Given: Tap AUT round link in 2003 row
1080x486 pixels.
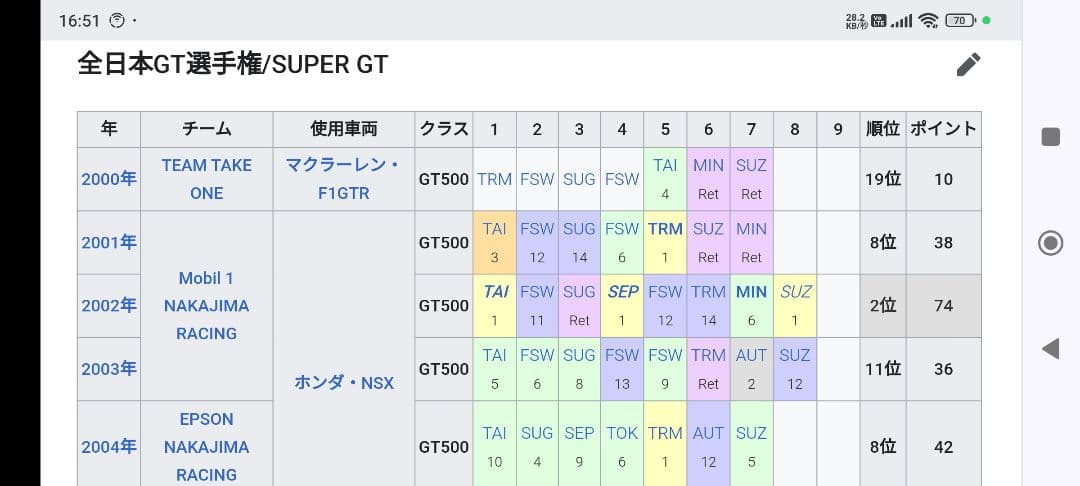Looking at the screenshot, I should click(751, 355).
